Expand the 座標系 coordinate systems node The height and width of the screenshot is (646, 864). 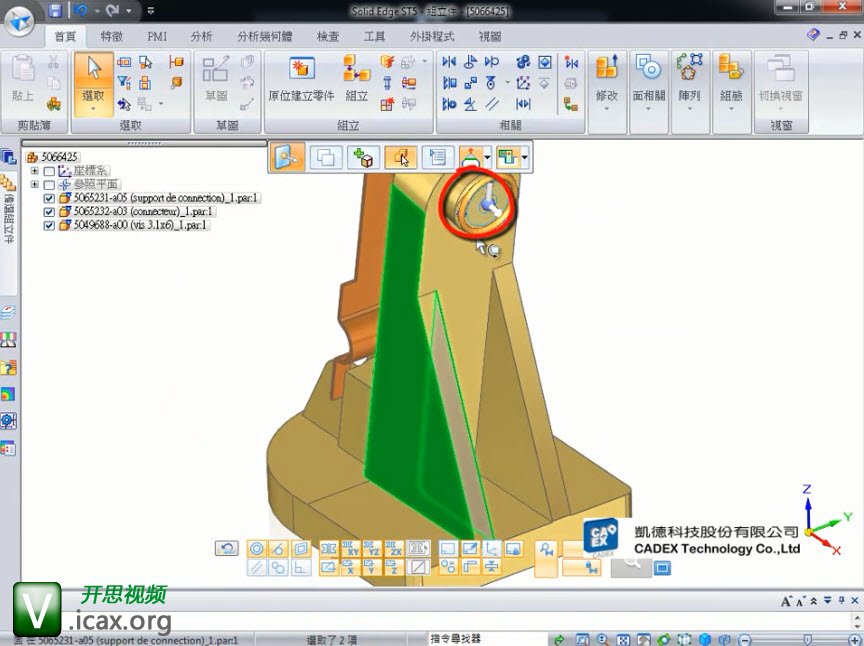click(35, 171)
